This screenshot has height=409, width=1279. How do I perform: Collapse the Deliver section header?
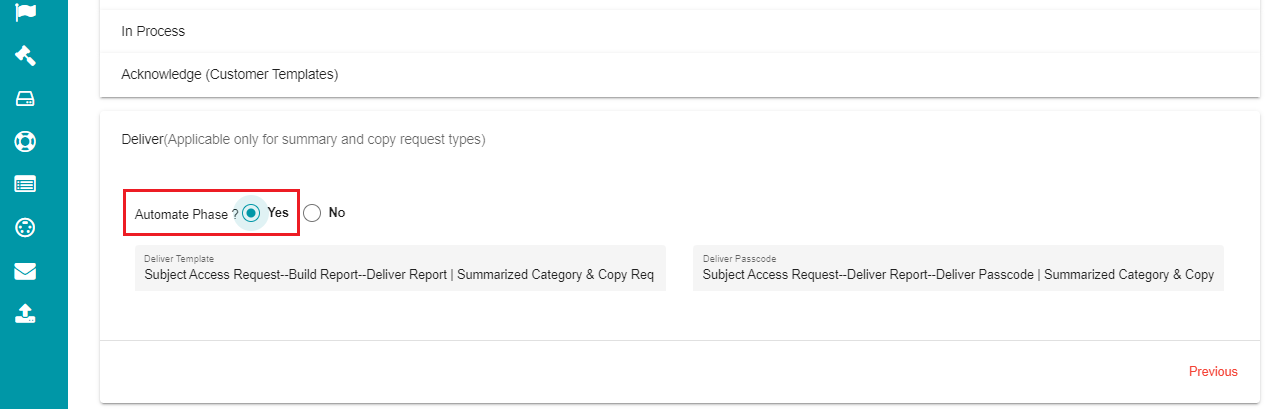(679, 139)
